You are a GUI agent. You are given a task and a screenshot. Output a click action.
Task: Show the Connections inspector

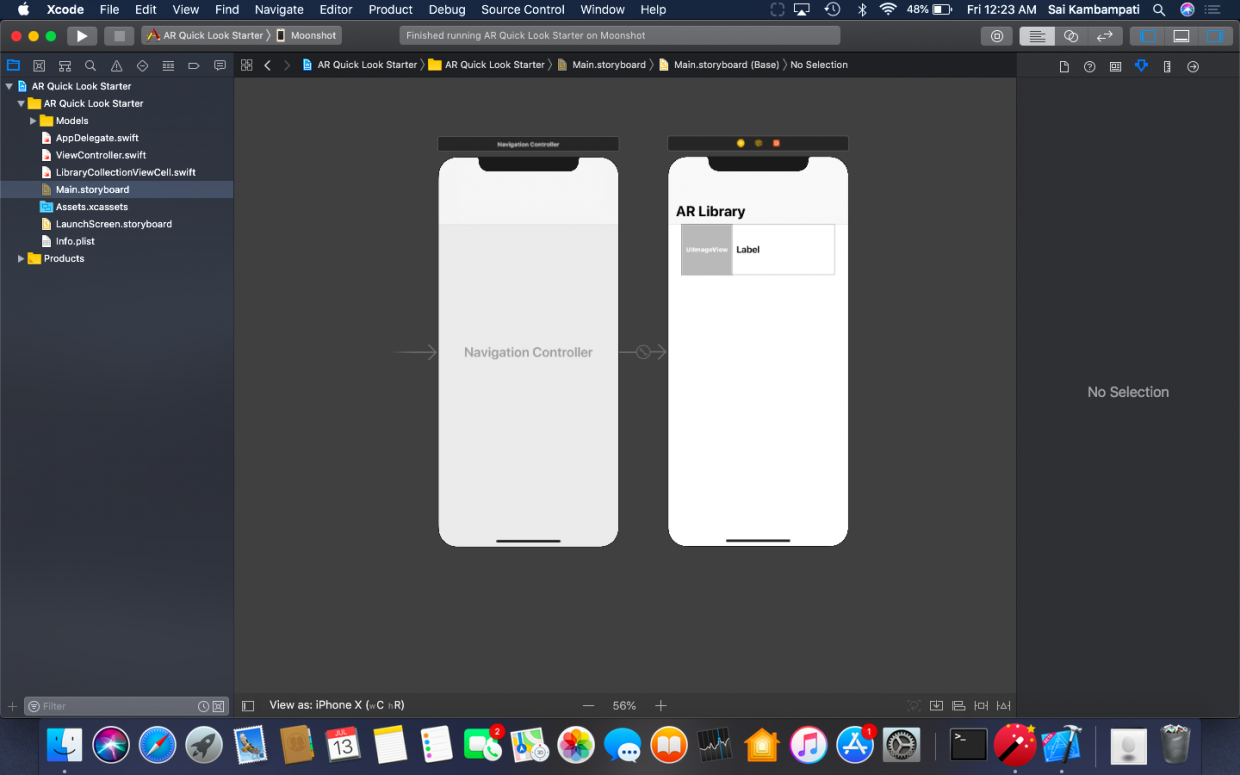[1192, 66]
